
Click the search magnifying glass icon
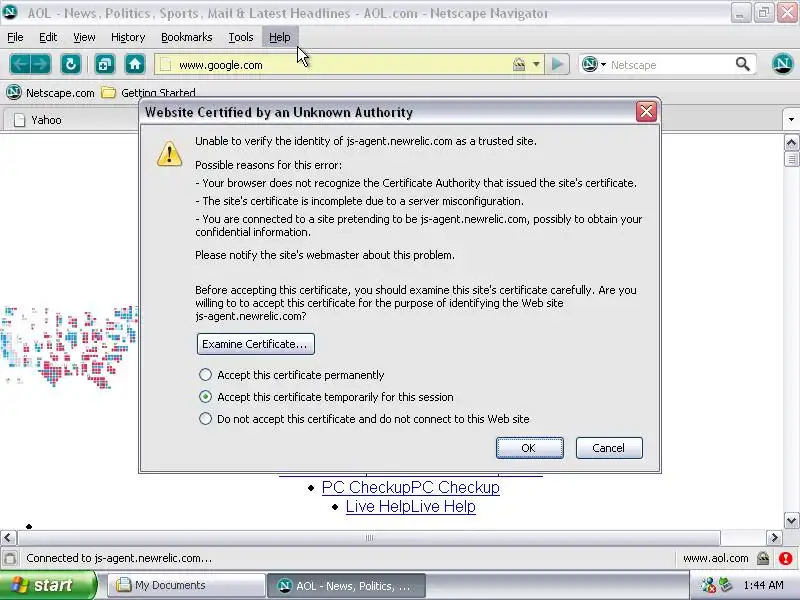[742, 64]
